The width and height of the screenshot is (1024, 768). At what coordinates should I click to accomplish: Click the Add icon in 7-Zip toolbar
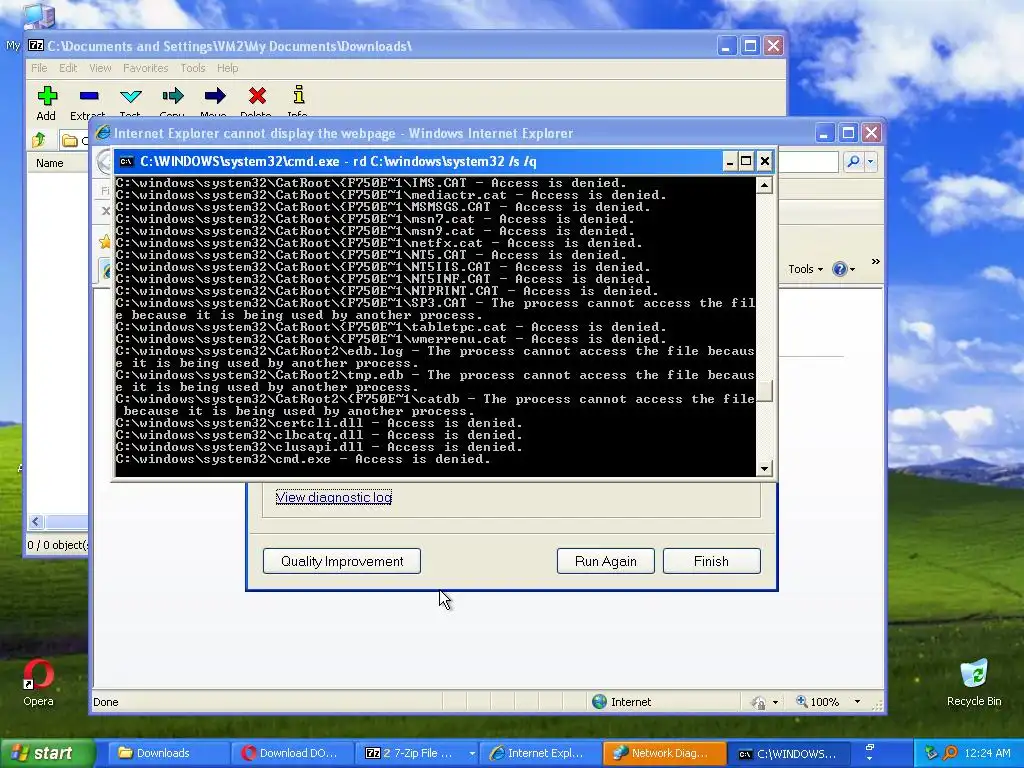tap(46, 96)
